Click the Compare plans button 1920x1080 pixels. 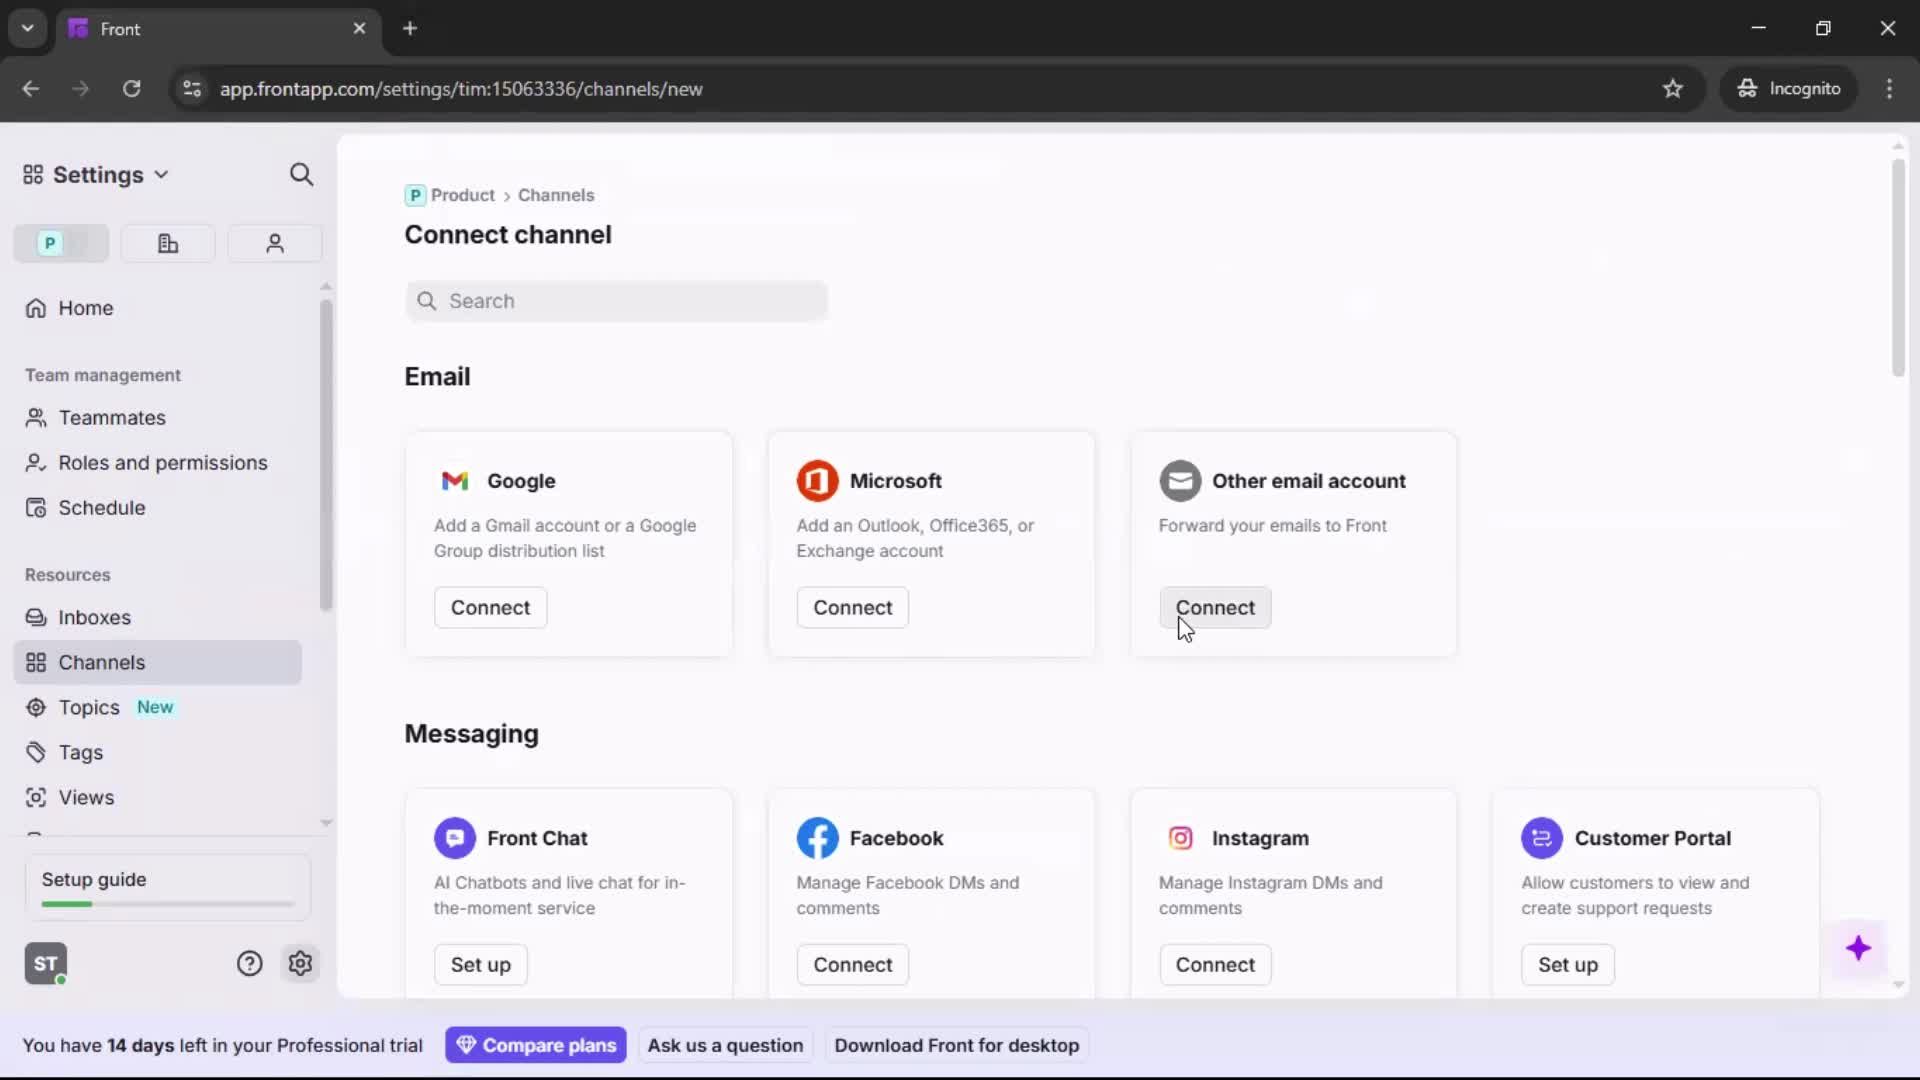tap(536, 1044)
